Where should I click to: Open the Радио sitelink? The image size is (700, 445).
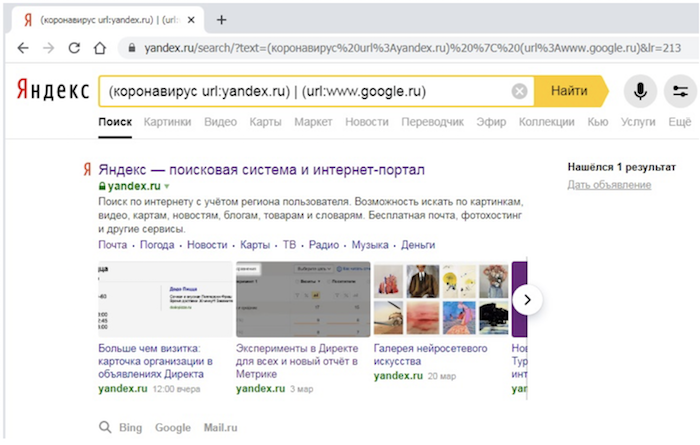pos(324,245)
